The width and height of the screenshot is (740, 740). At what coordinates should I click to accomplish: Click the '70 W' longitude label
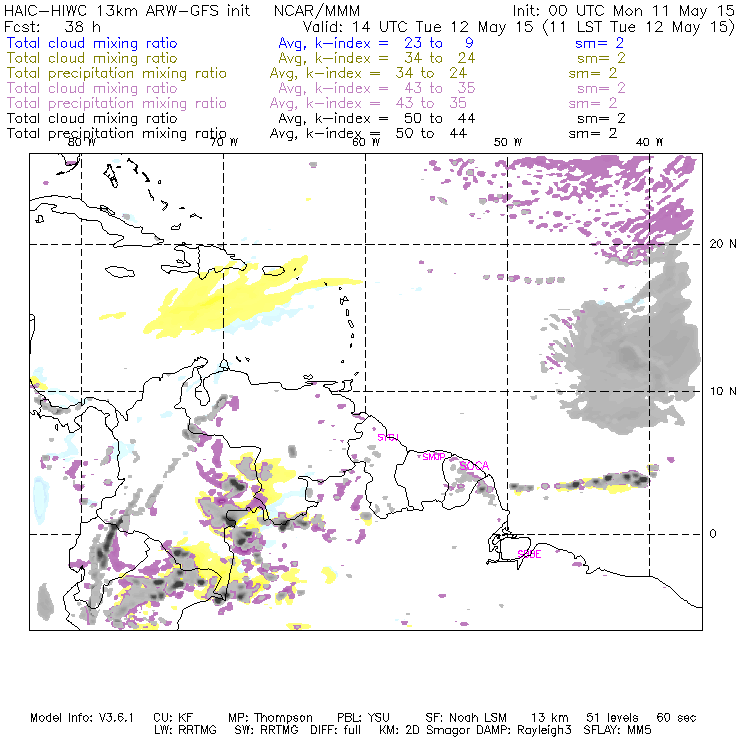click(x=224, y=142)
